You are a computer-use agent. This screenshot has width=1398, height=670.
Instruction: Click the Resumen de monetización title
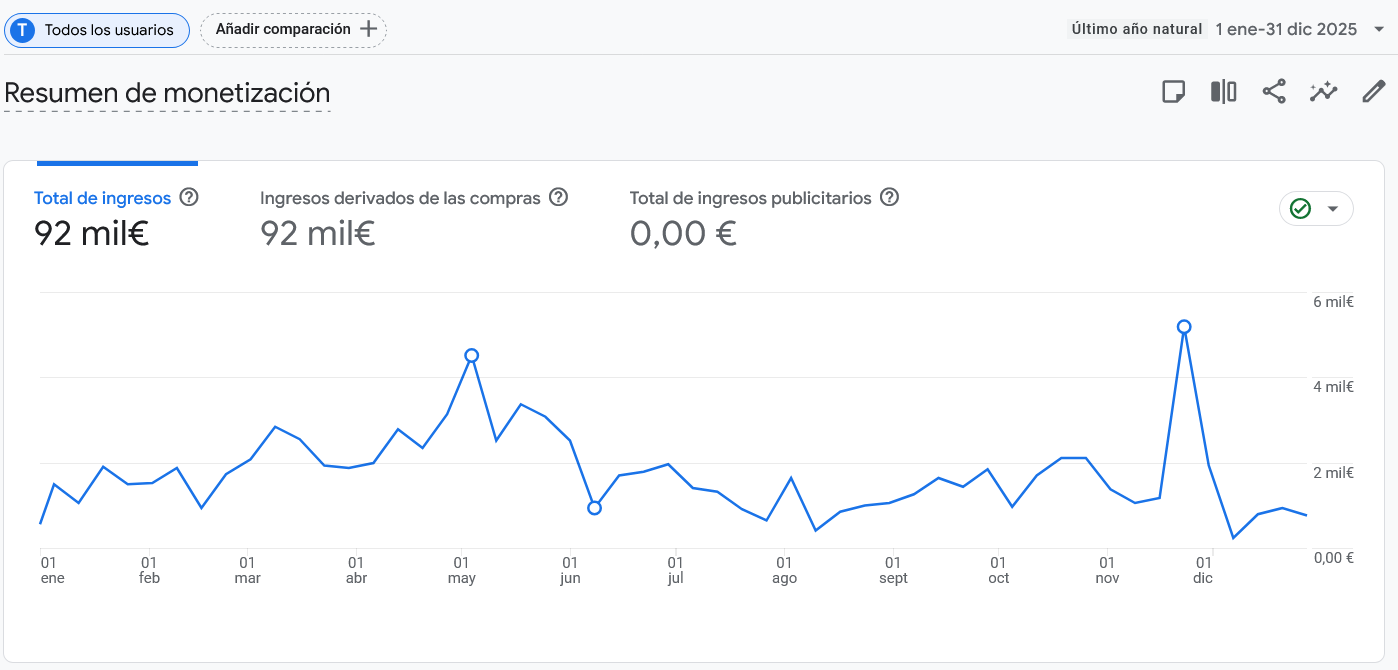click(167, 93)
